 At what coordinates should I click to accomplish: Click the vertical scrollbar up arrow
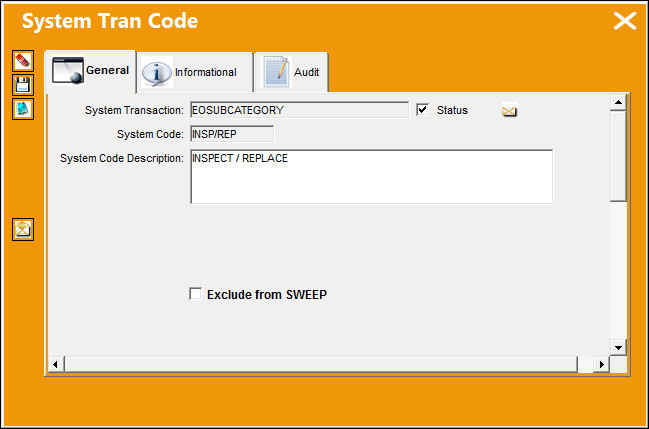click(x=618, y=102)
